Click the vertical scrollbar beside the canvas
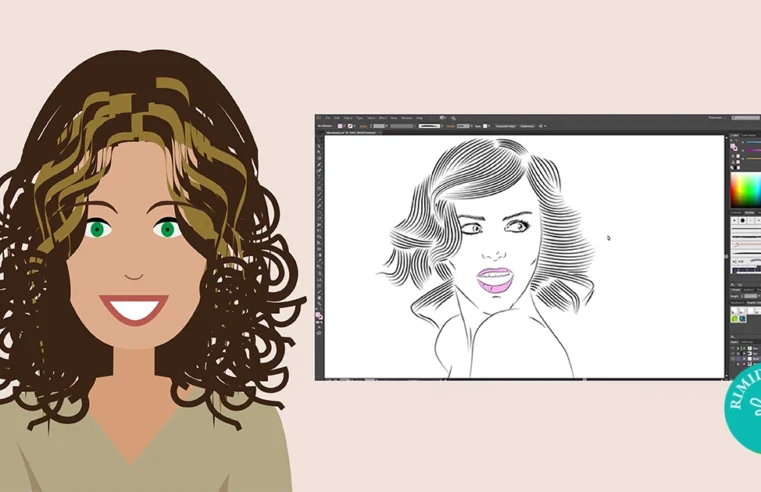This screenshot has width=761, height=492. point(727,256)
